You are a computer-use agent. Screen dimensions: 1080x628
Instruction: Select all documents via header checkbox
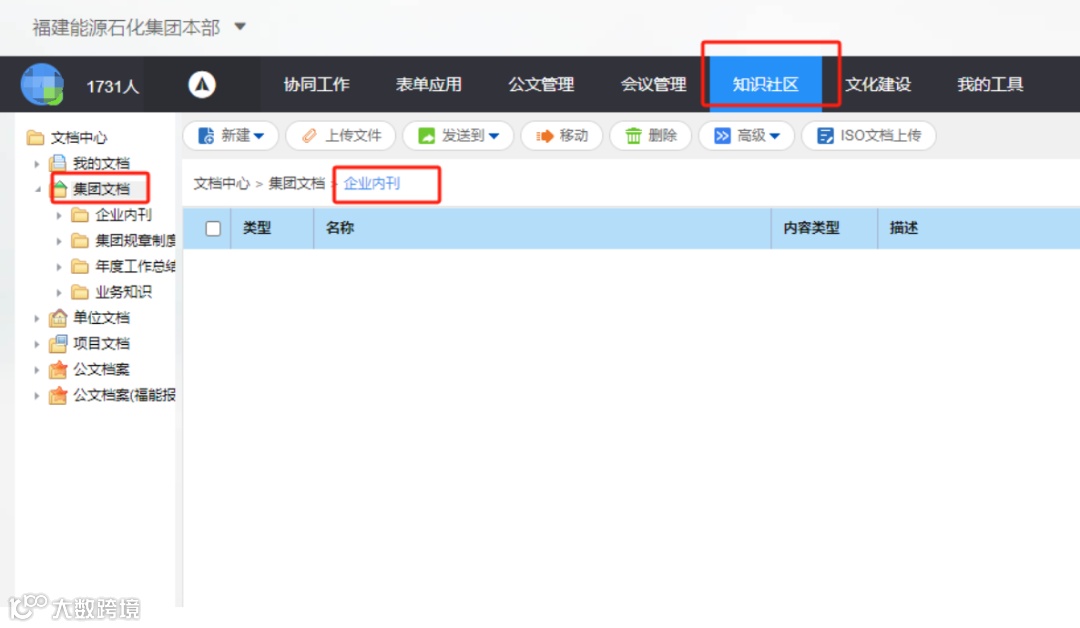point(214,228)
